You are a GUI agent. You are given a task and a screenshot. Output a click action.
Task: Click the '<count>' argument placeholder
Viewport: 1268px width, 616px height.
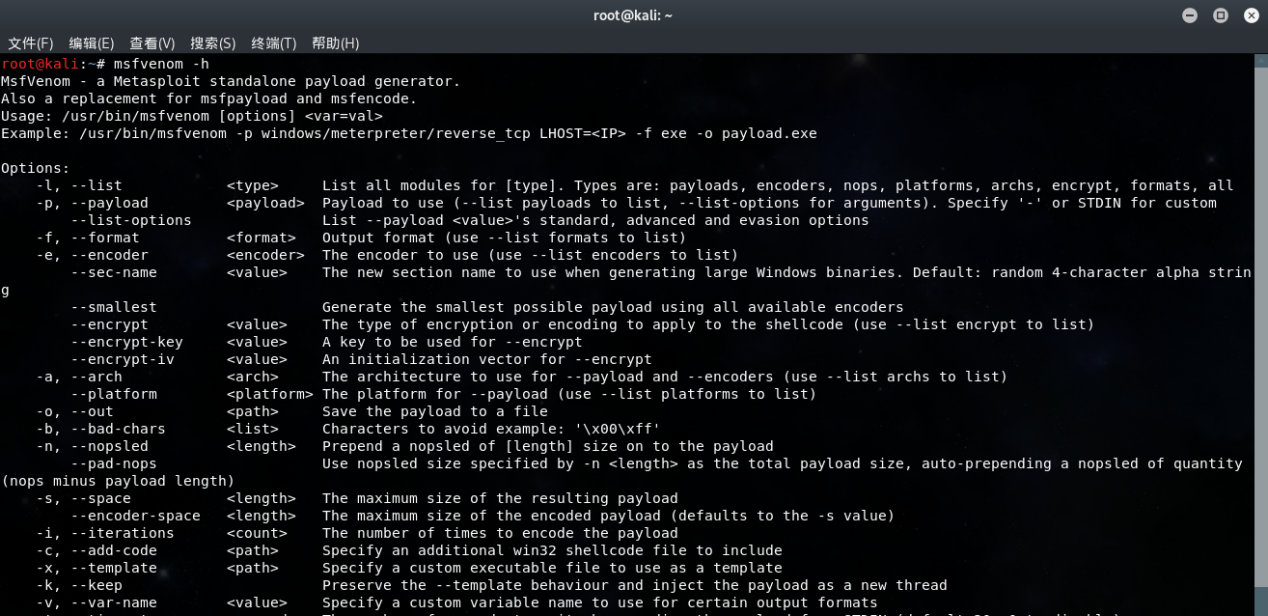pyautogui.click(x=257, y=533)
